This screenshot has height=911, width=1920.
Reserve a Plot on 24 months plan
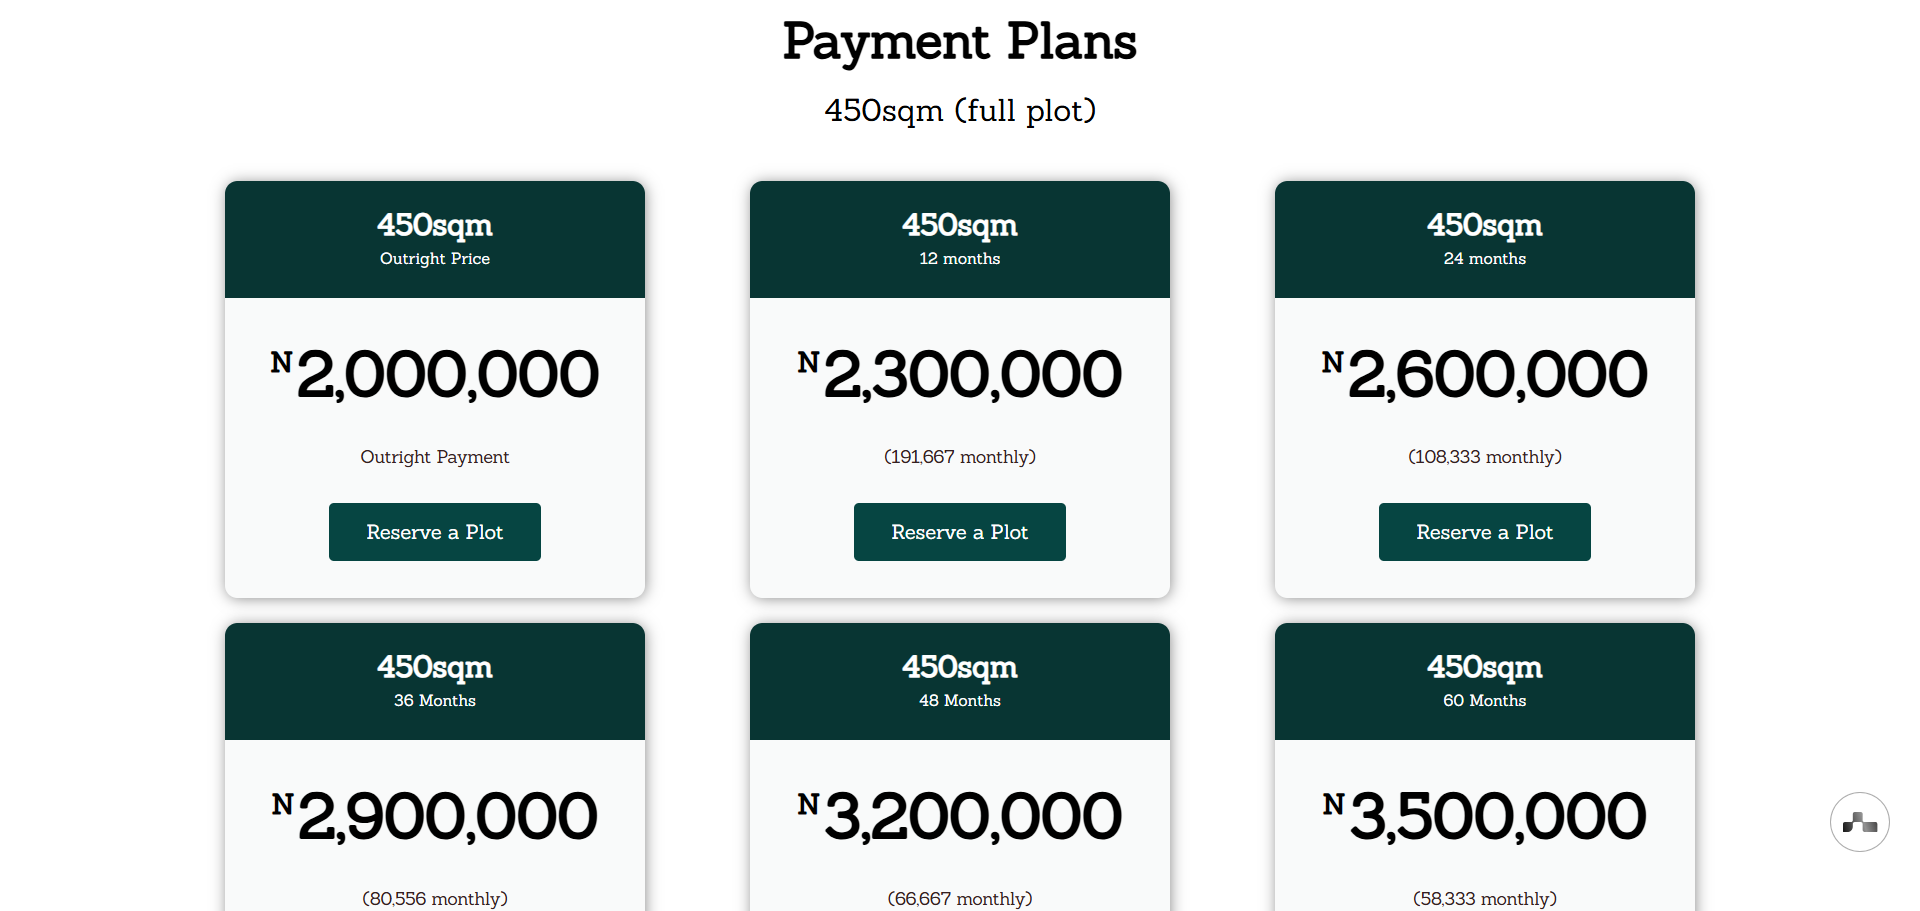tap(1484, 532)
